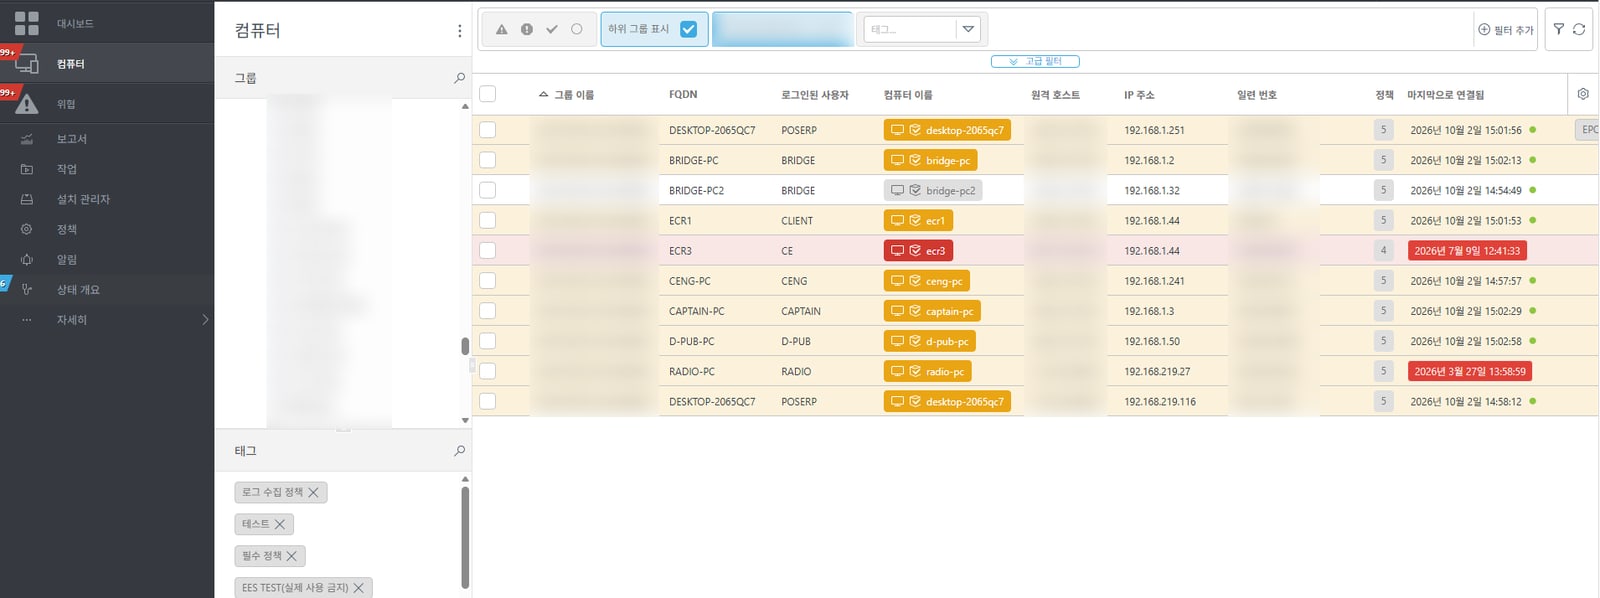Viewport: 1600px width, 598px height.
Task: Expand the 고급 필터 advanced filter
Action: coord(1035,61)
